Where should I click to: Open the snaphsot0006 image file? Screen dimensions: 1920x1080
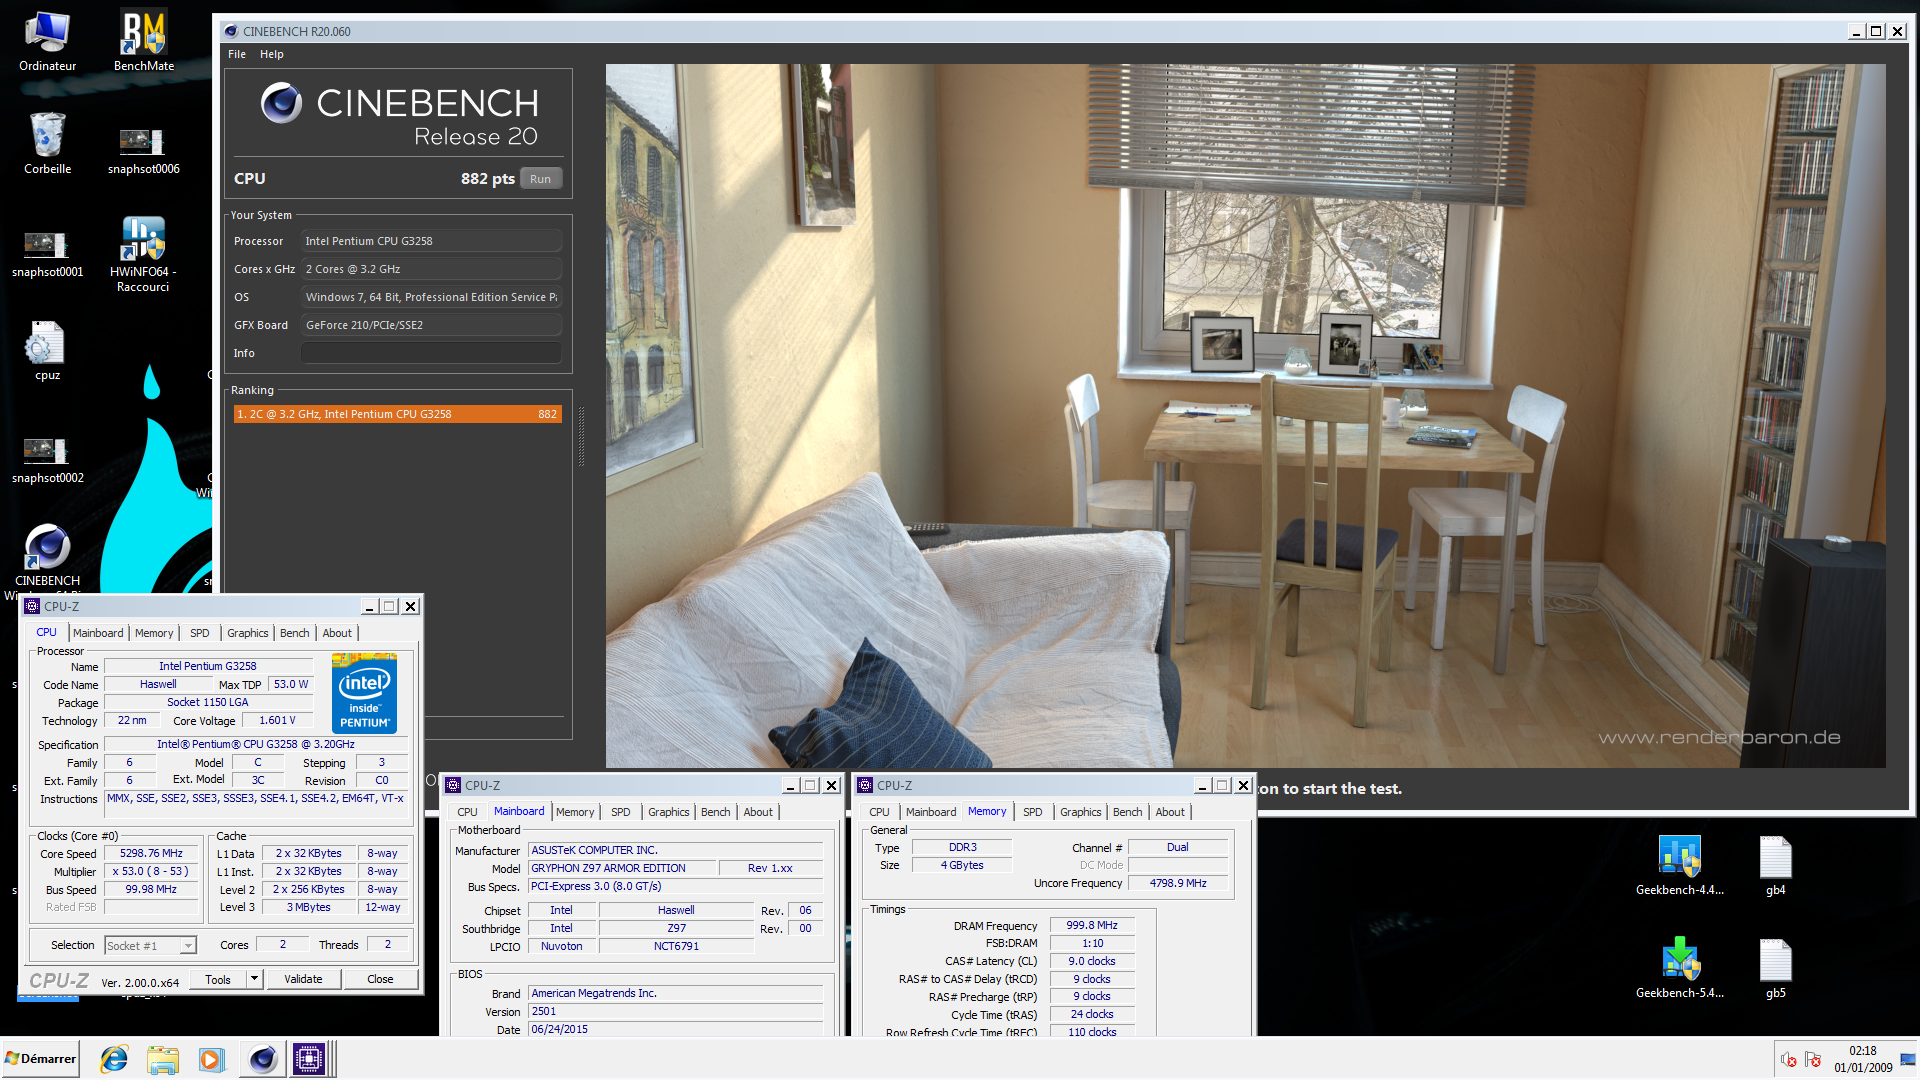(x=143, y=150)
